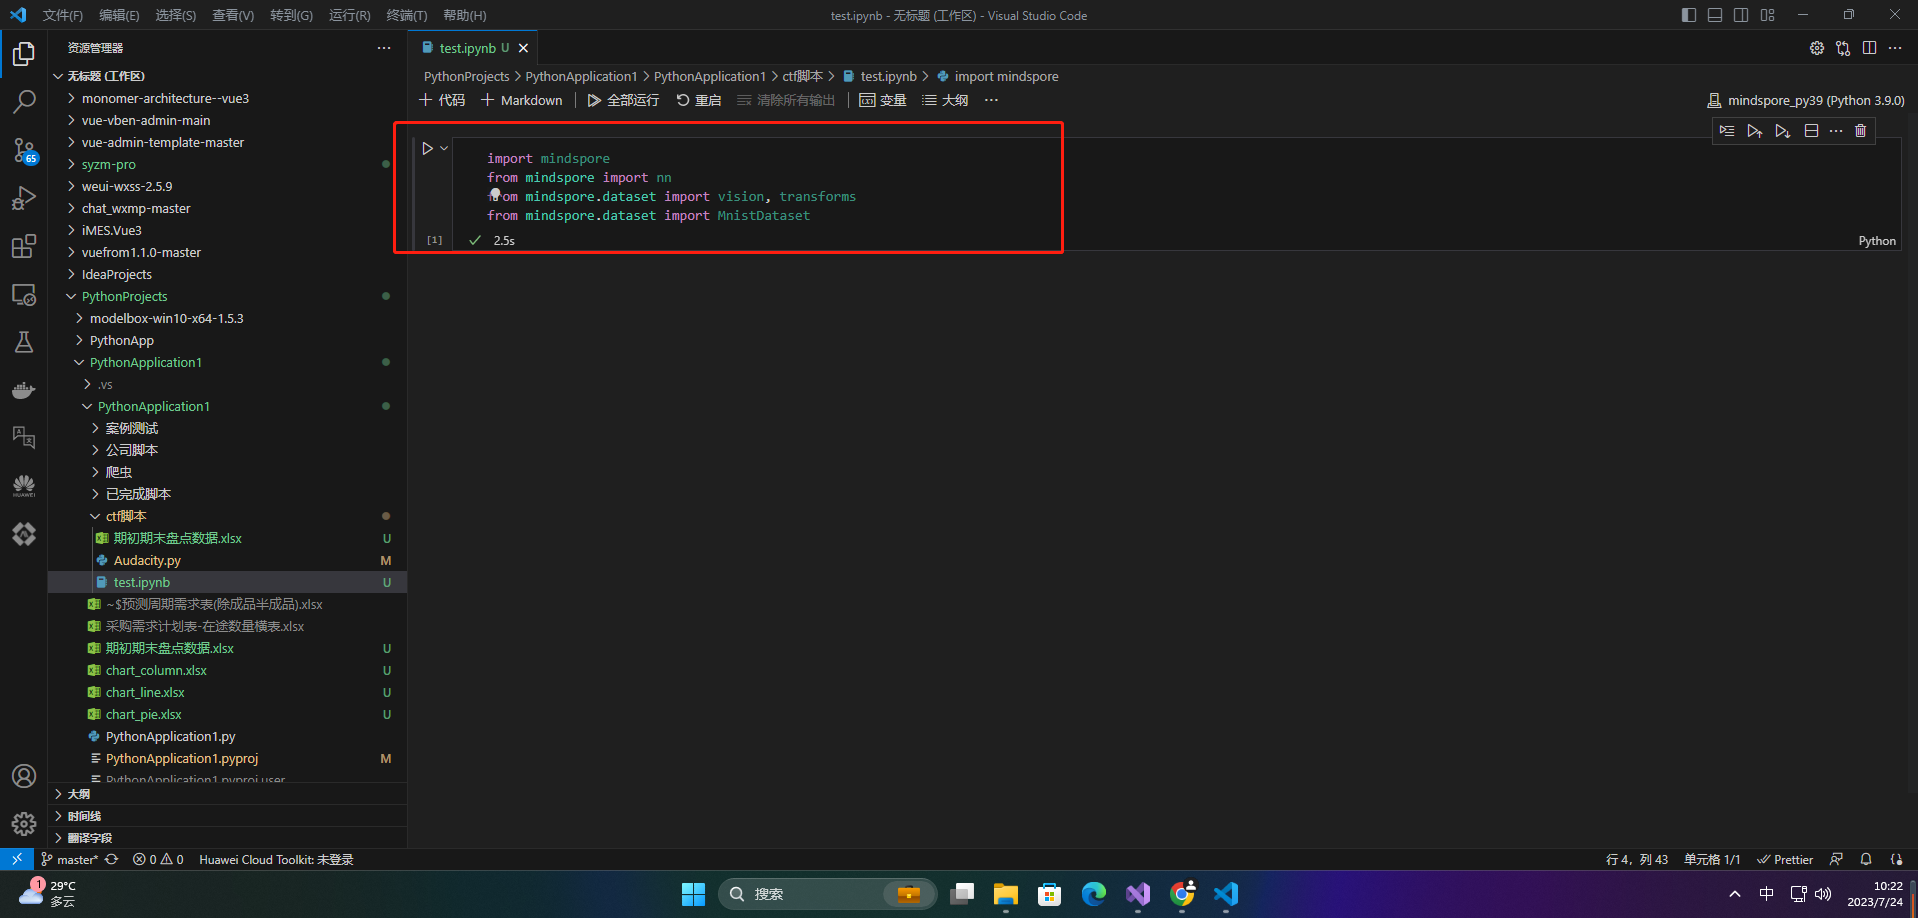Click the ctf脚本 breadcrumb

pyautogui.click(x=803, y=76)
